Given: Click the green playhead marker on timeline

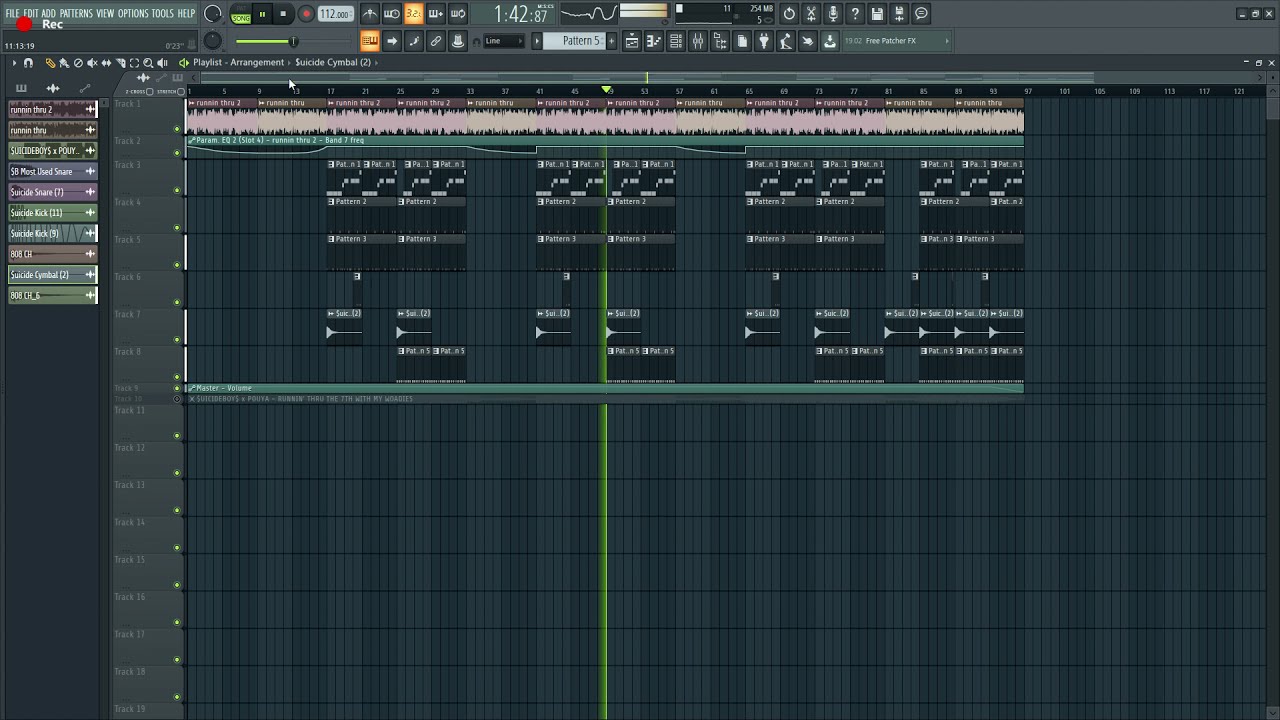Looking at the screenshot, I should point(607,91).
